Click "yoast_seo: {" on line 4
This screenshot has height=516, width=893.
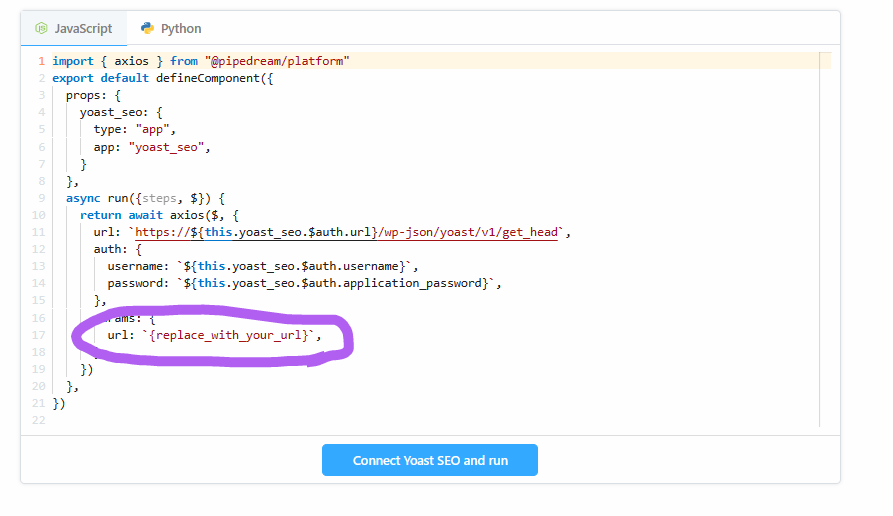point(121,112)
